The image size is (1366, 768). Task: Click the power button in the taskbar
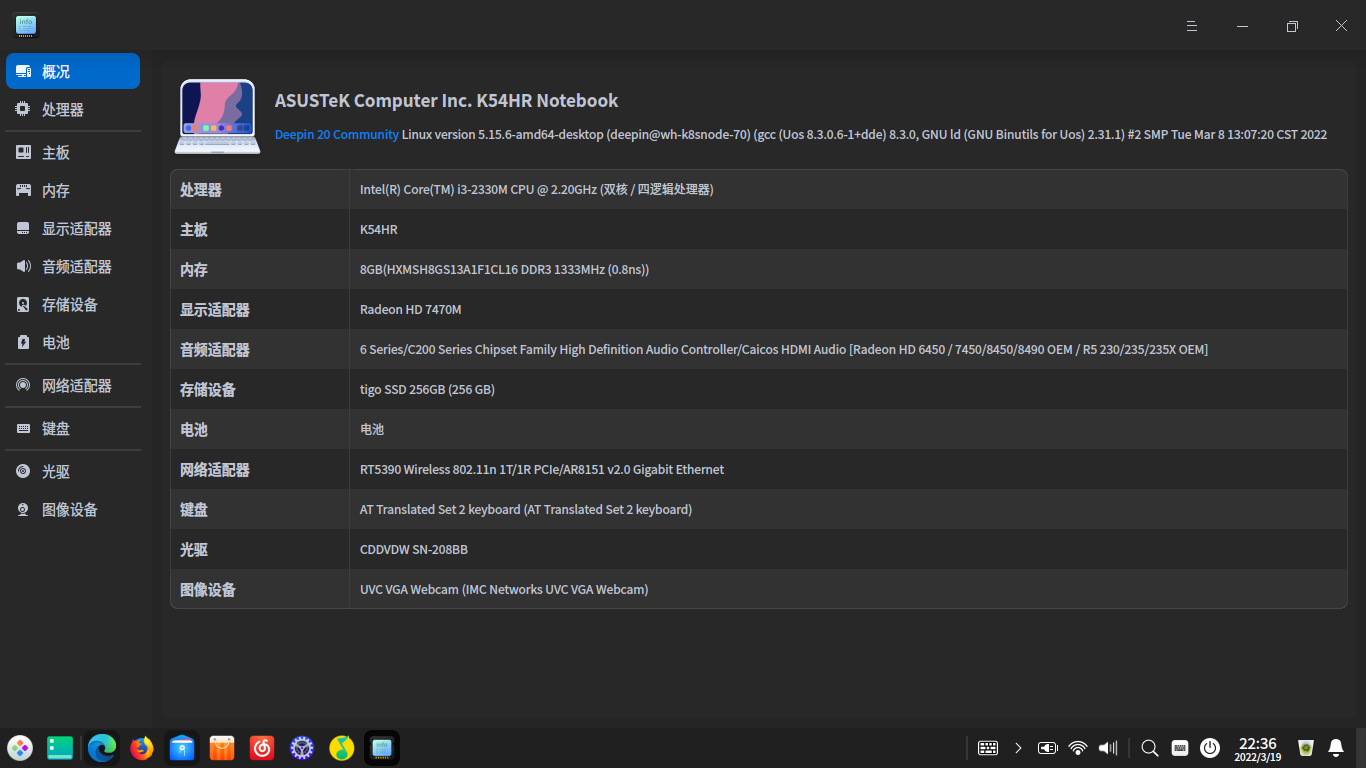pos(1210,748)
